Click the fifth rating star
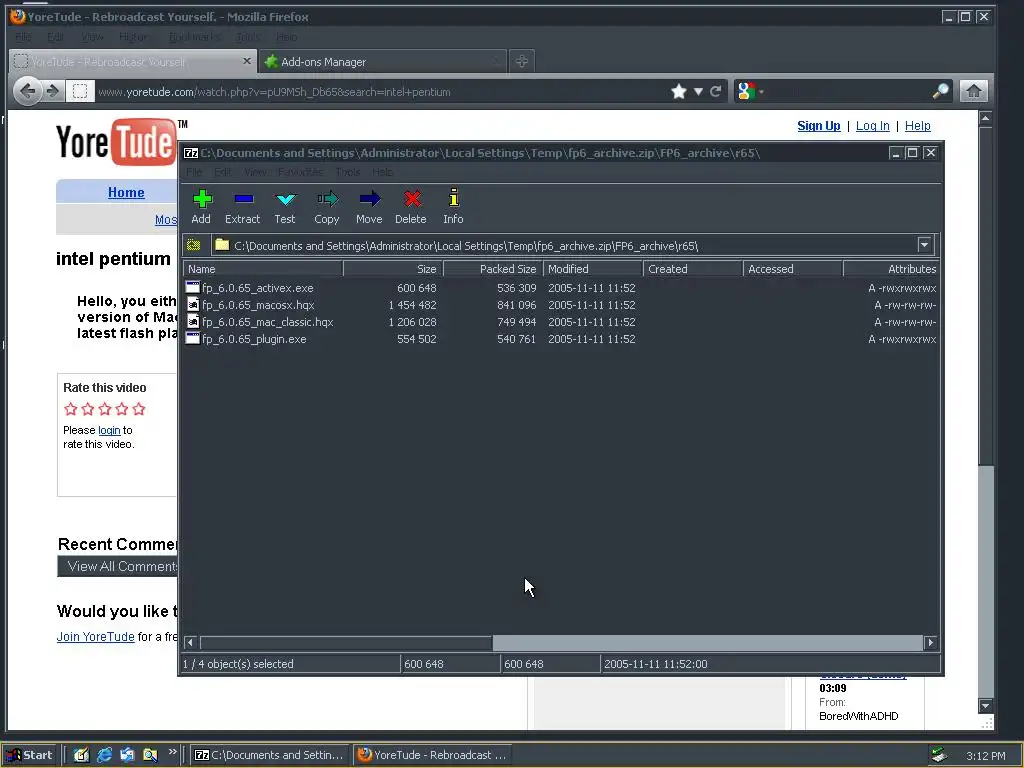The width and height of the screenshot is (1024, 768). (138, 409)
